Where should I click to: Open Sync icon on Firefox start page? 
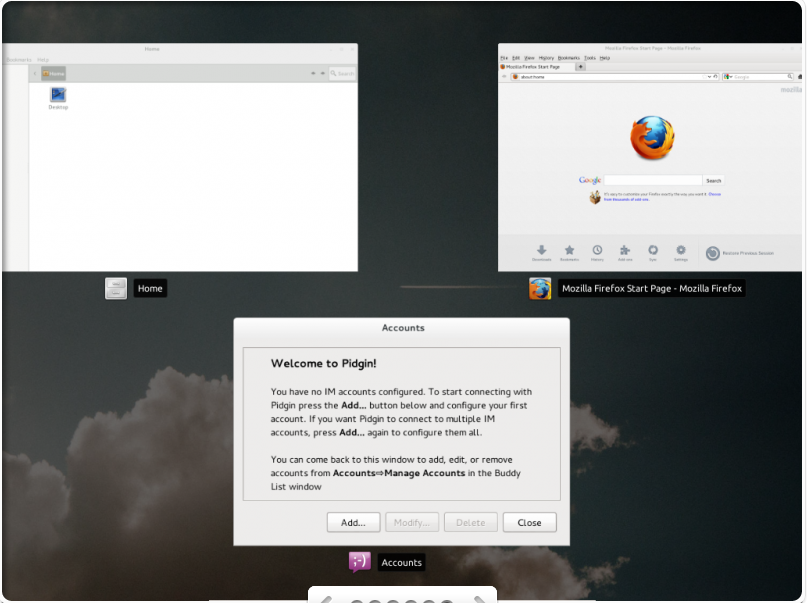(x=653, y=250)
